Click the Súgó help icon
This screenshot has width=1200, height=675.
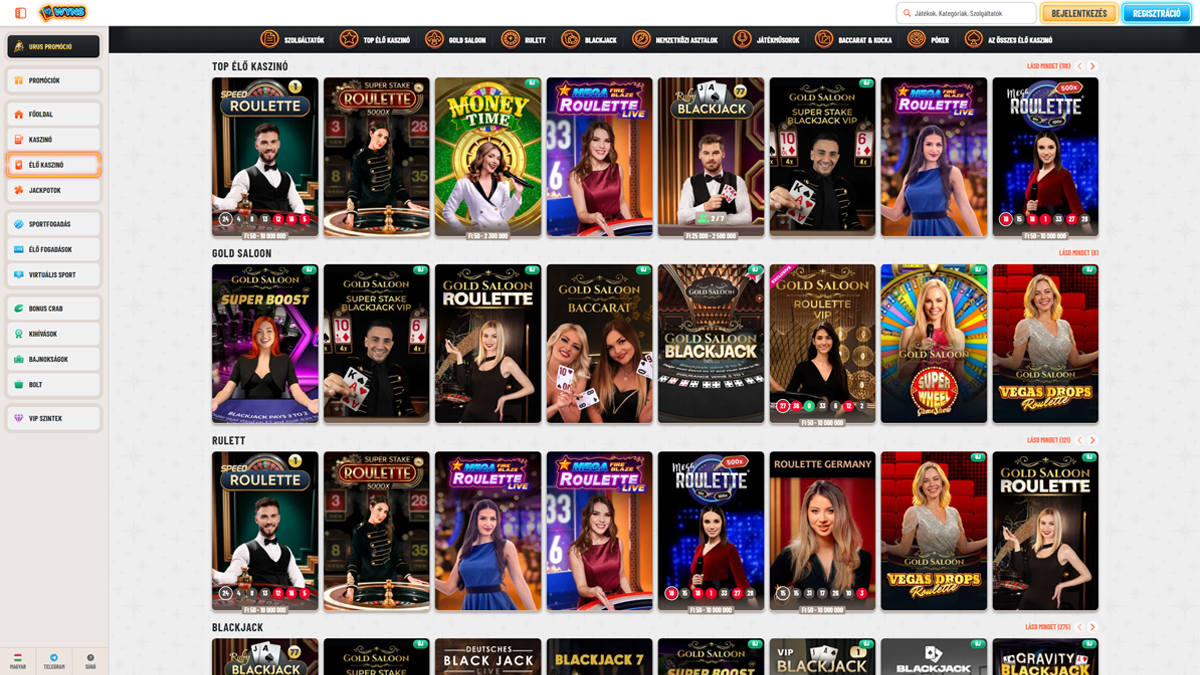(90, 659)
